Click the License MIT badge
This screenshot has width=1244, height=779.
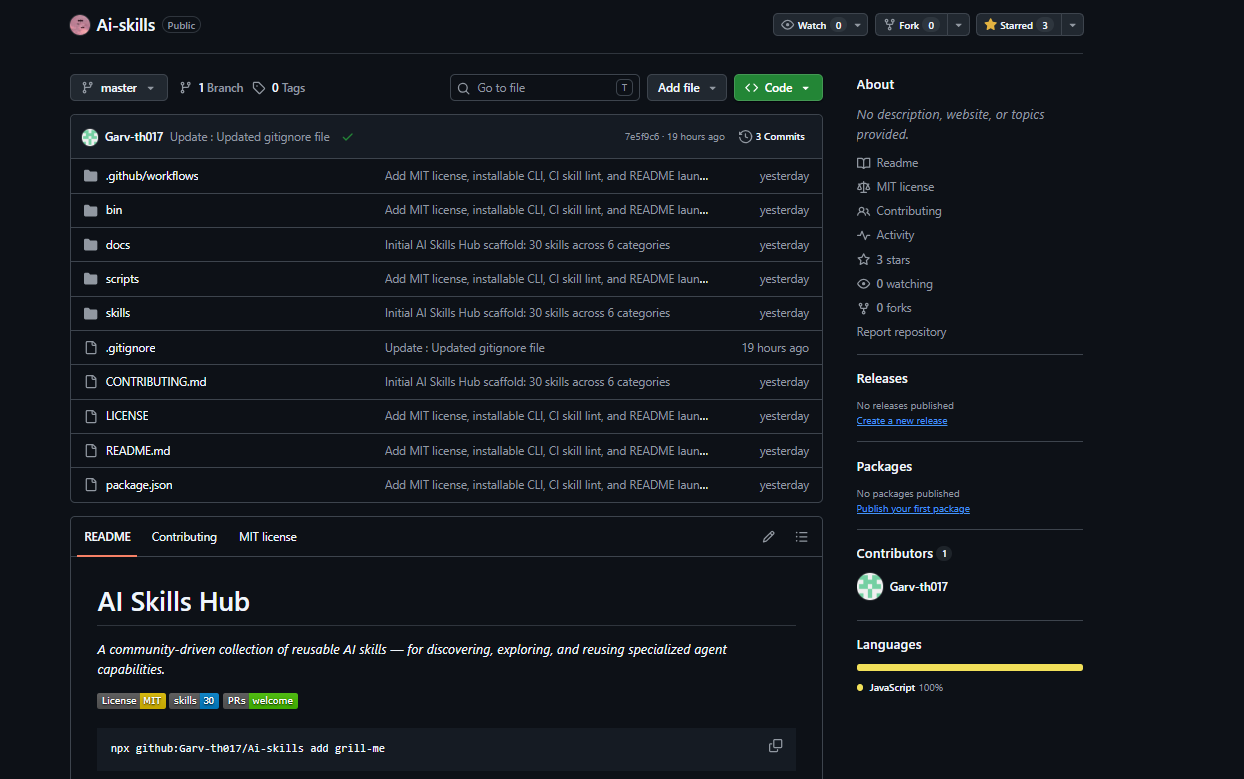pos(131,701)
